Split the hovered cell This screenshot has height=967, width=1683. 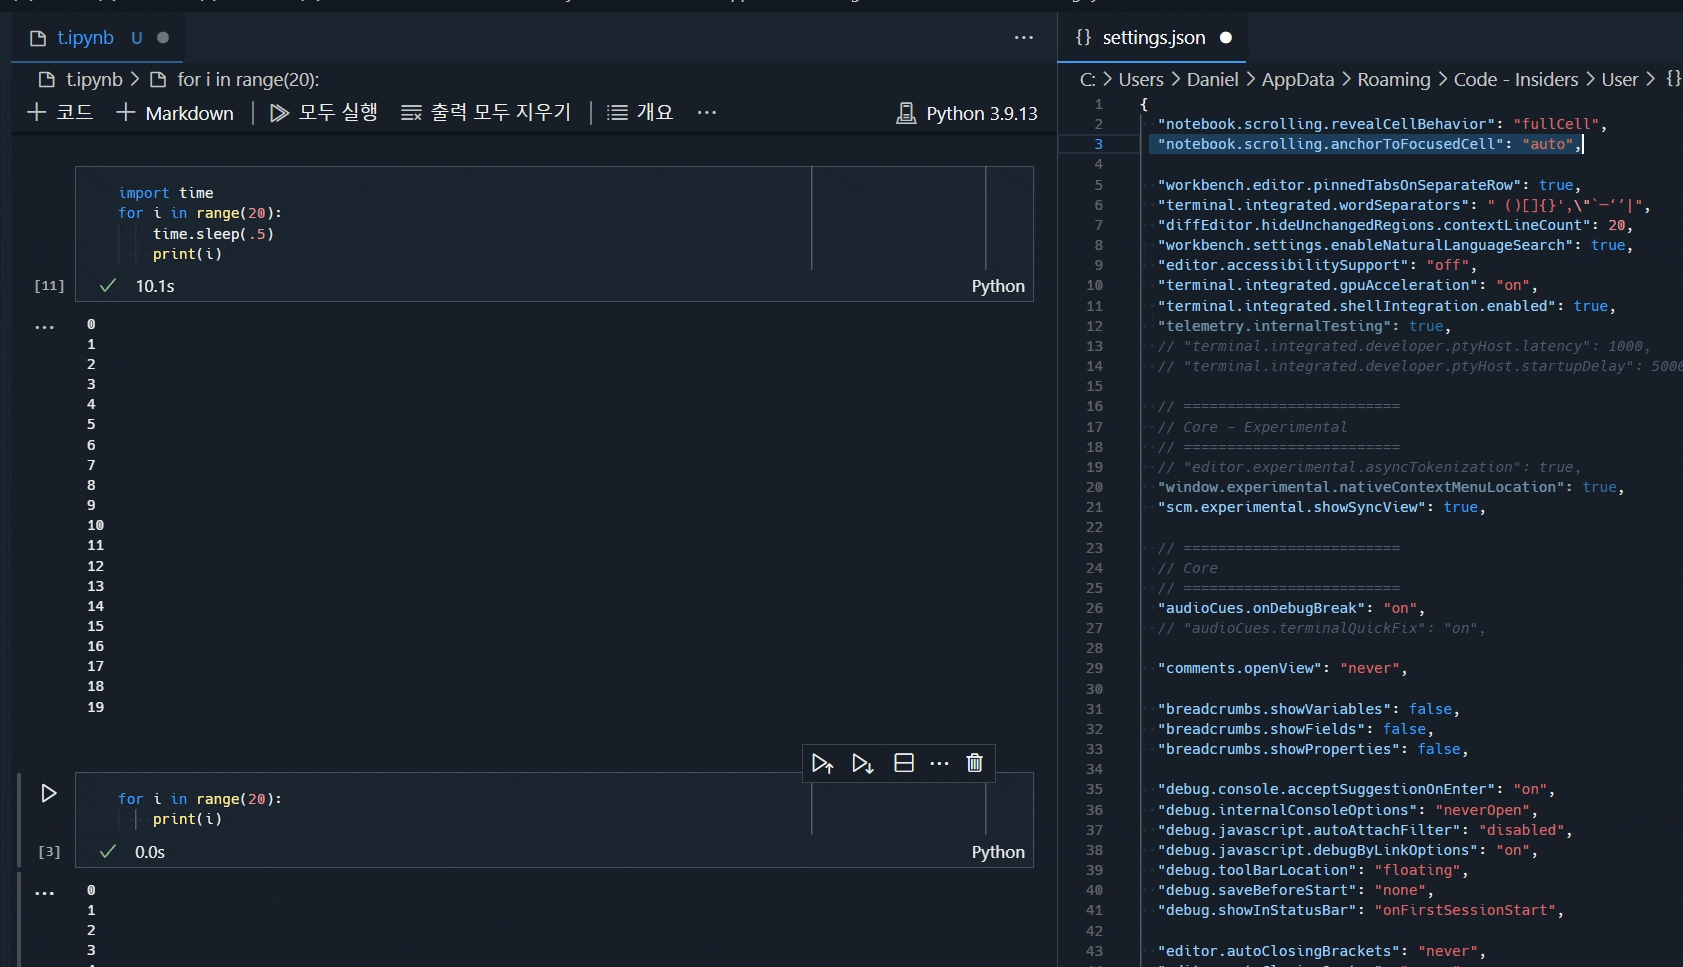click(903, 762)
